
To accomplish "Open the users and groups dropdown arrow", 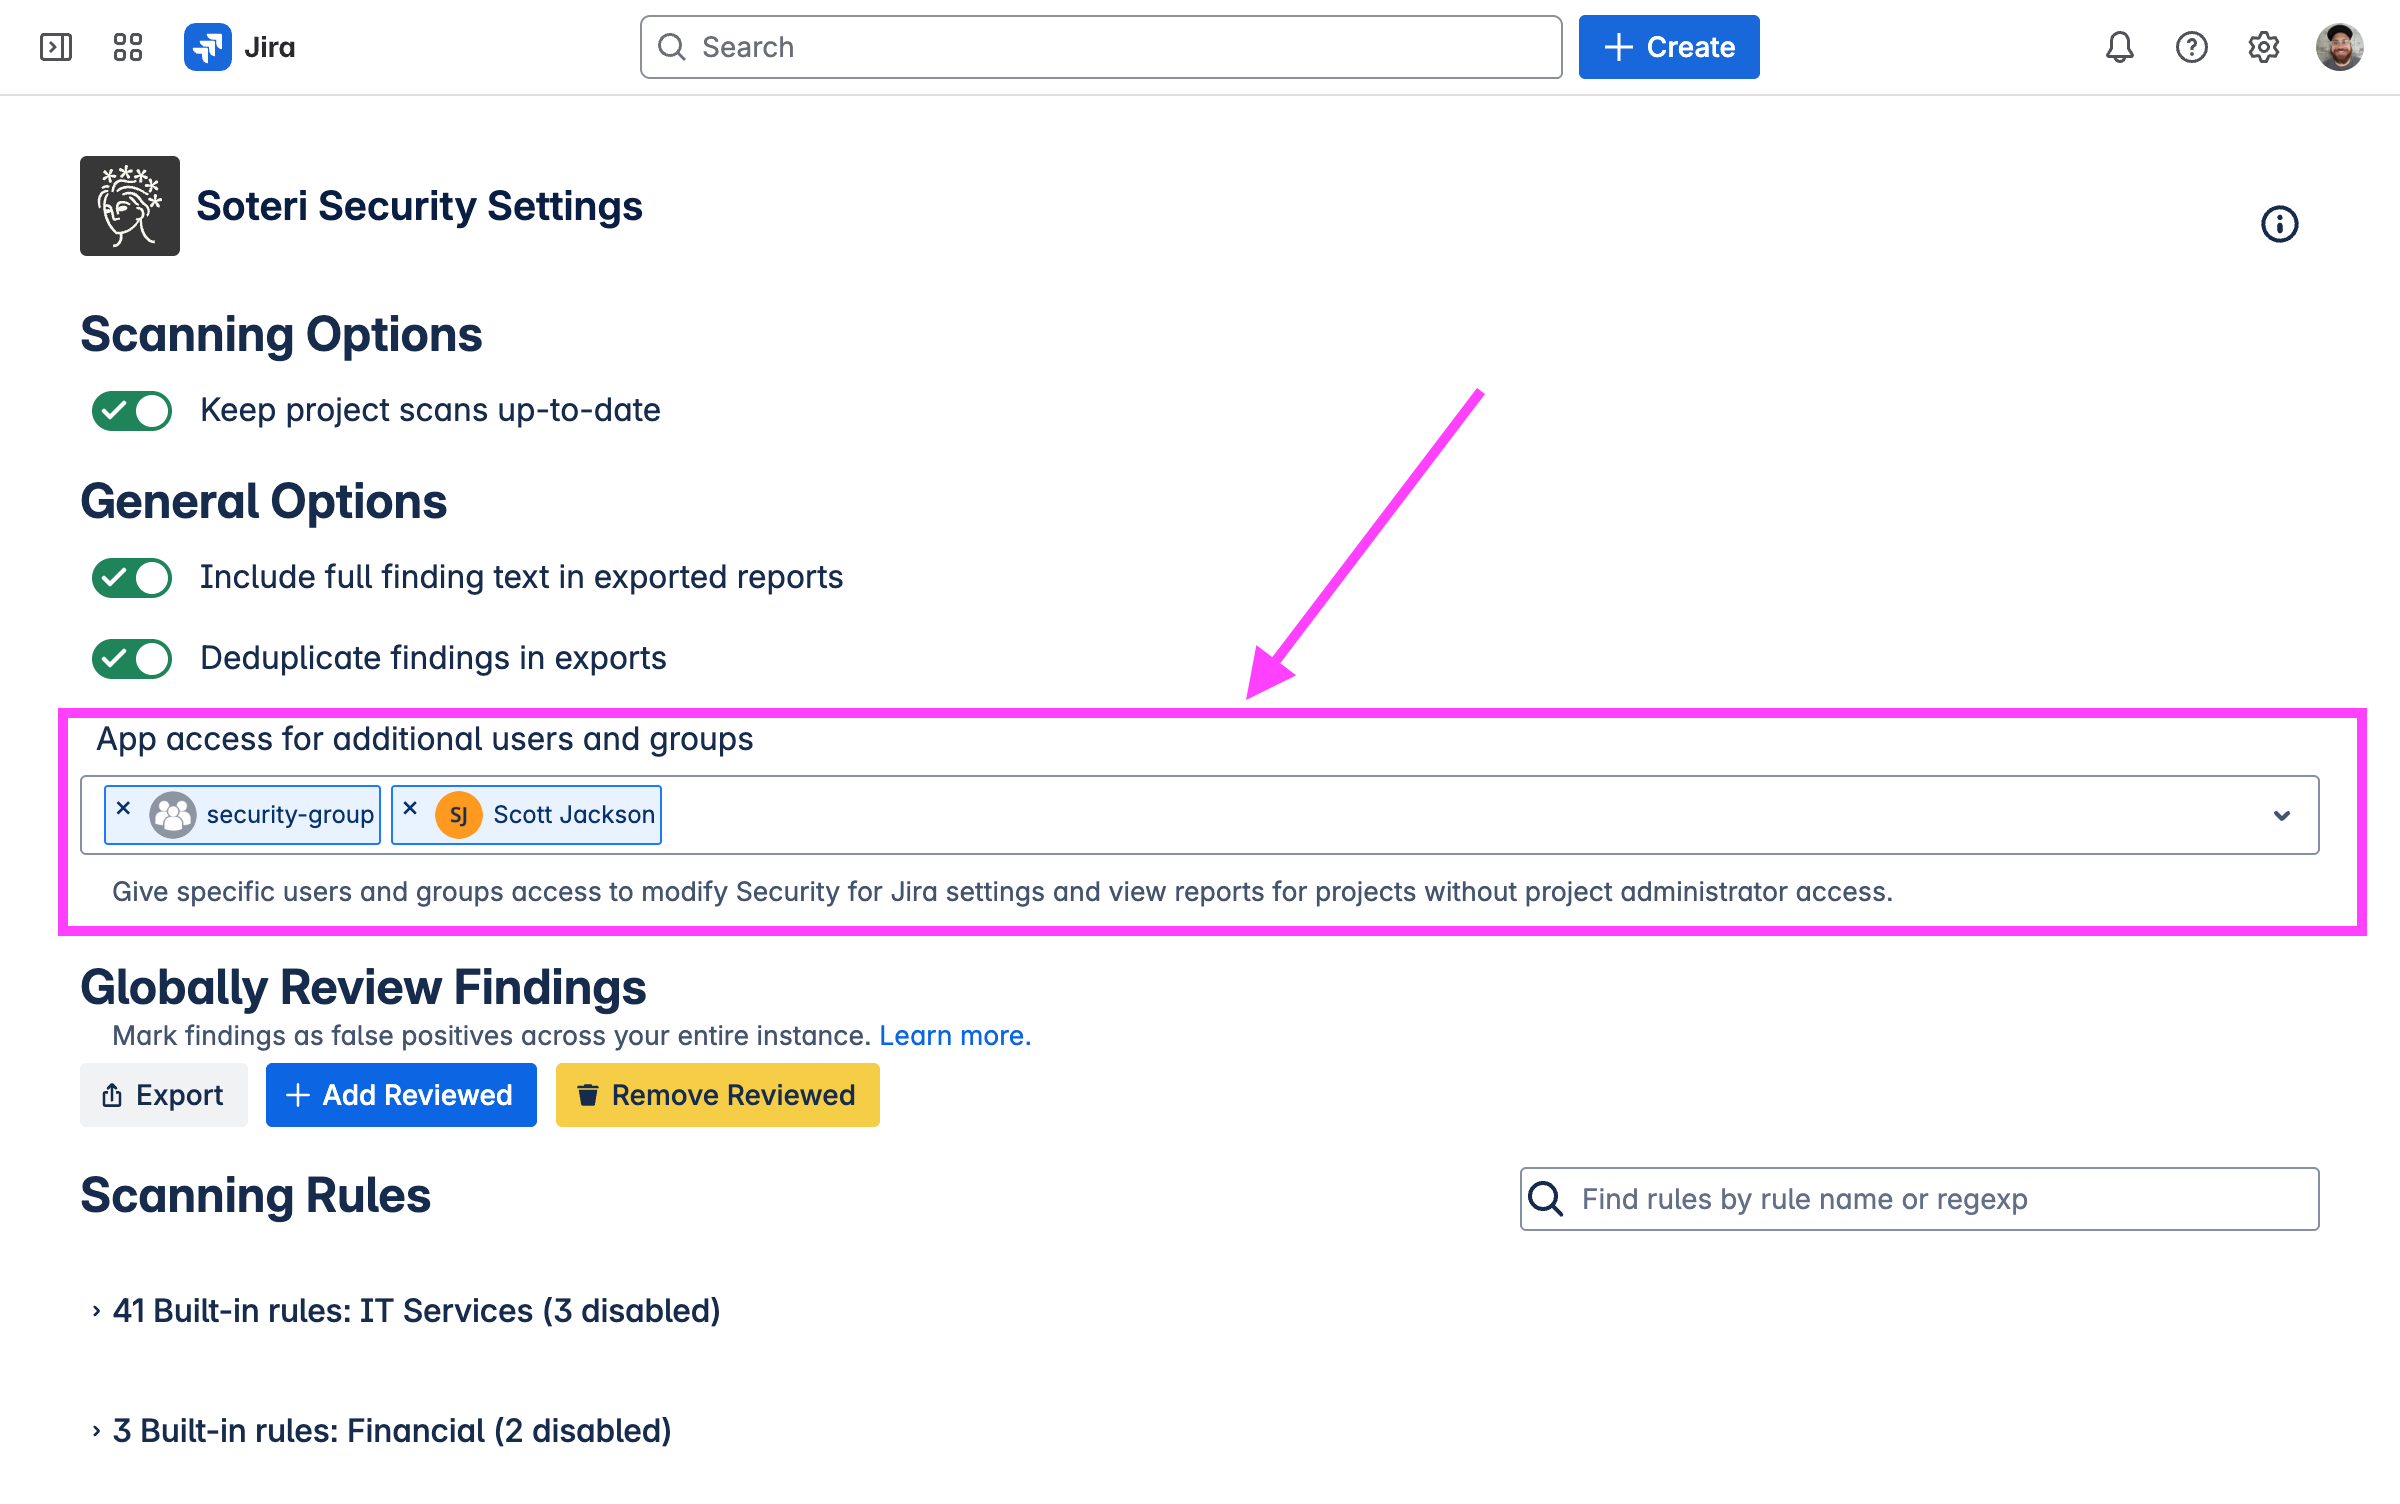I will (x=2281, y=816).
